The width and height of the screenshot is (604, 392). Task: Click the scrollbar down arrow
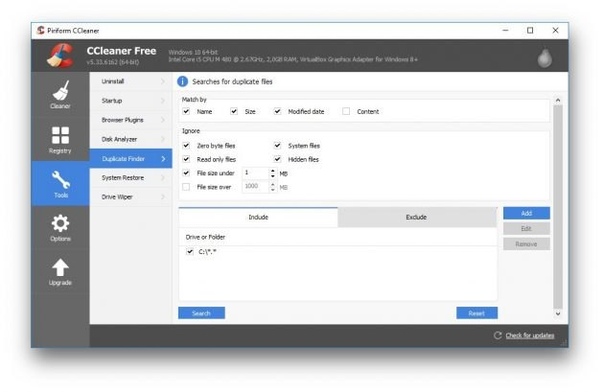558,314
